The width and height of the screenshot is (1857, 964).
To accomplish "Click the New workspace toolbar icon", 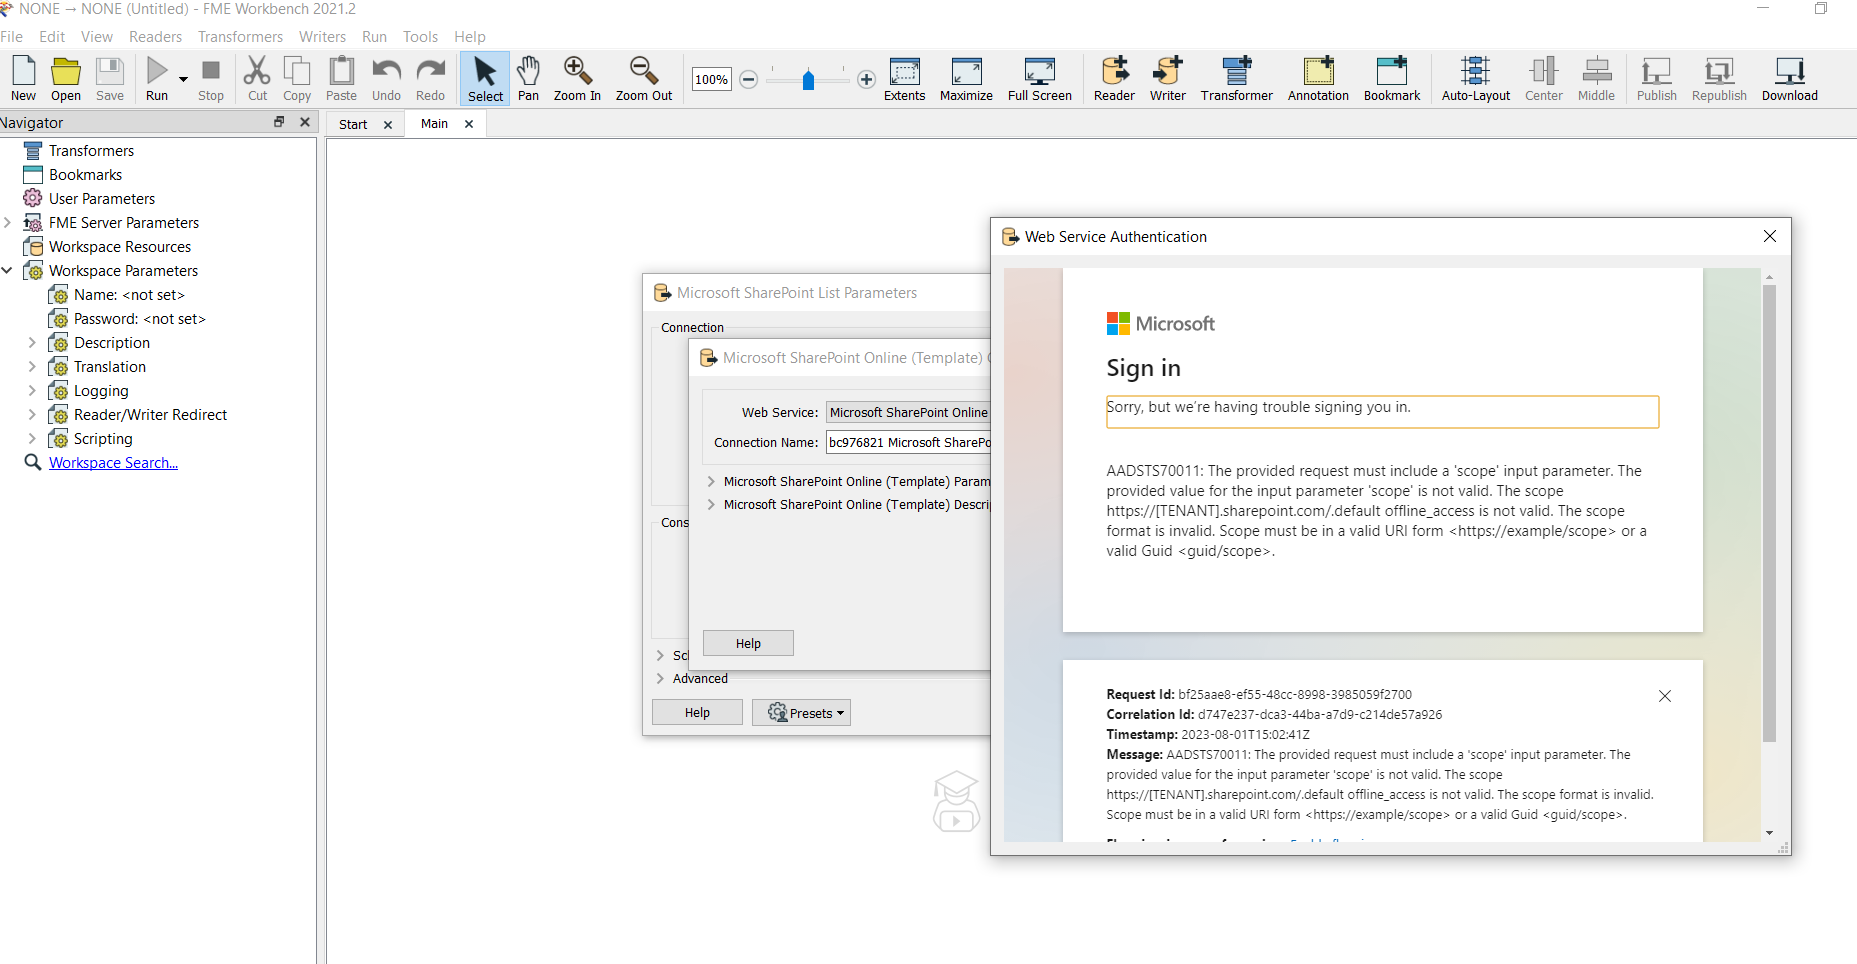I will click(23, 79).
